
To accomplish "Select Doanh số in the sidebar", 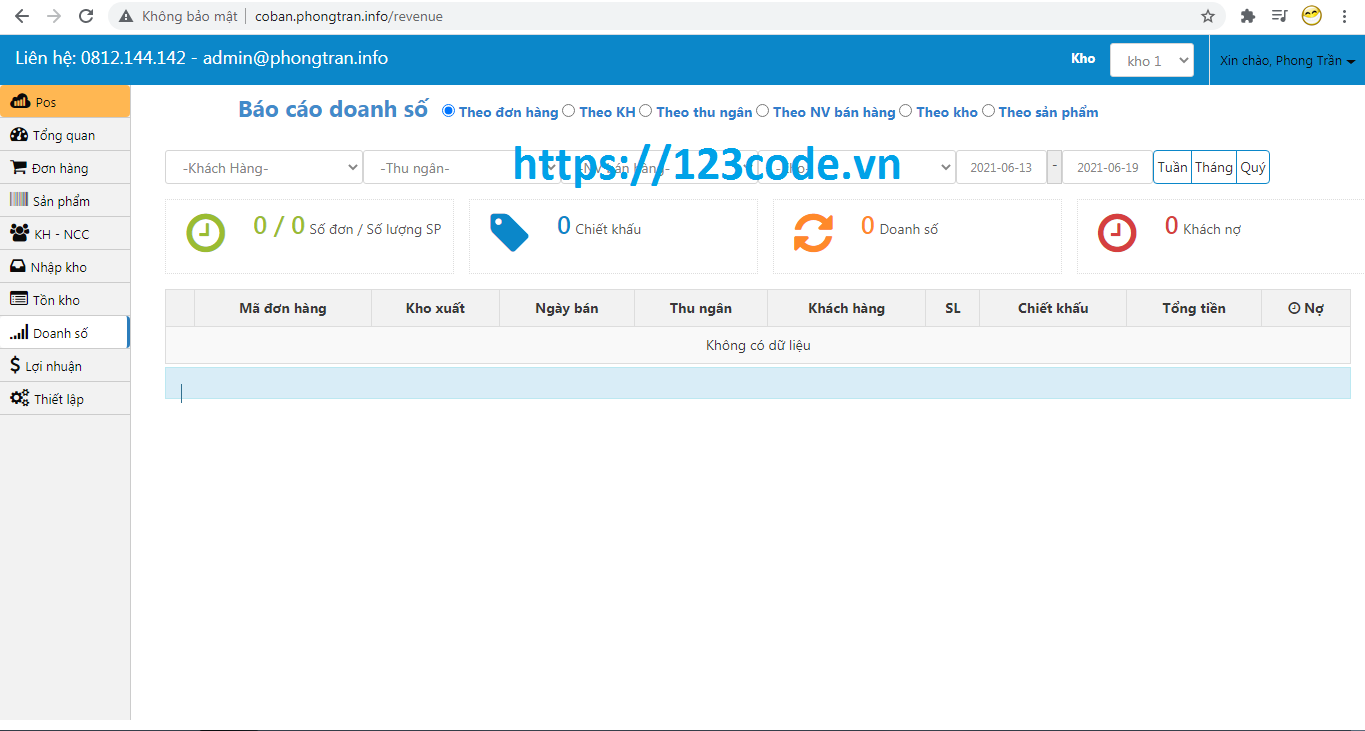I will (x=65, y=333).
